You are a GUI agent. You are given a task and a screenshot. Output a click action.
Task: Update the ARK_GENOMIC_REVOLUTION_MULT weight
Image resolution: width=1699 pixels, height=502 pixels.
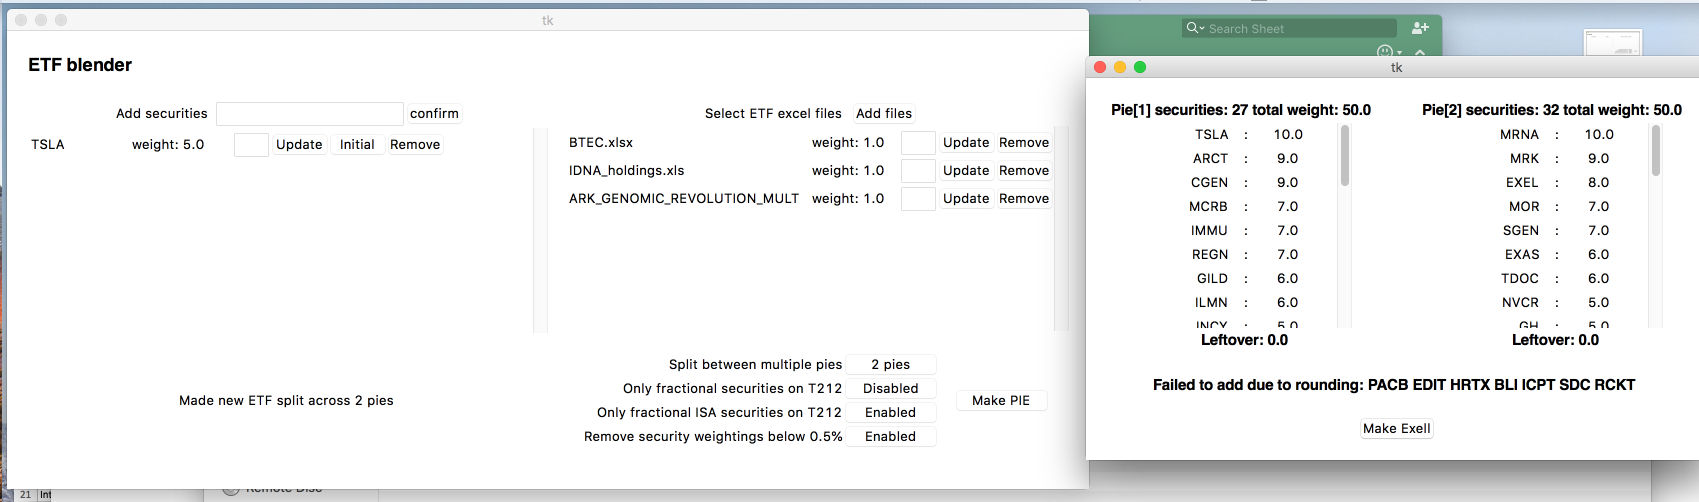tap(966, 198)
